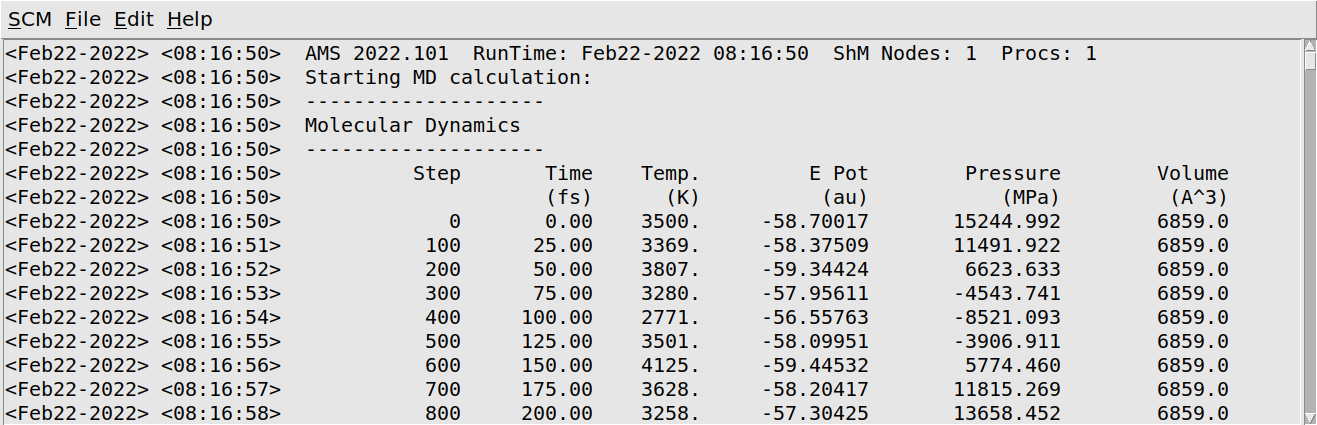This screenshot has height=425, width=1317.
Task: Click the 'E Pot' column header
Action: click(838, 174)
